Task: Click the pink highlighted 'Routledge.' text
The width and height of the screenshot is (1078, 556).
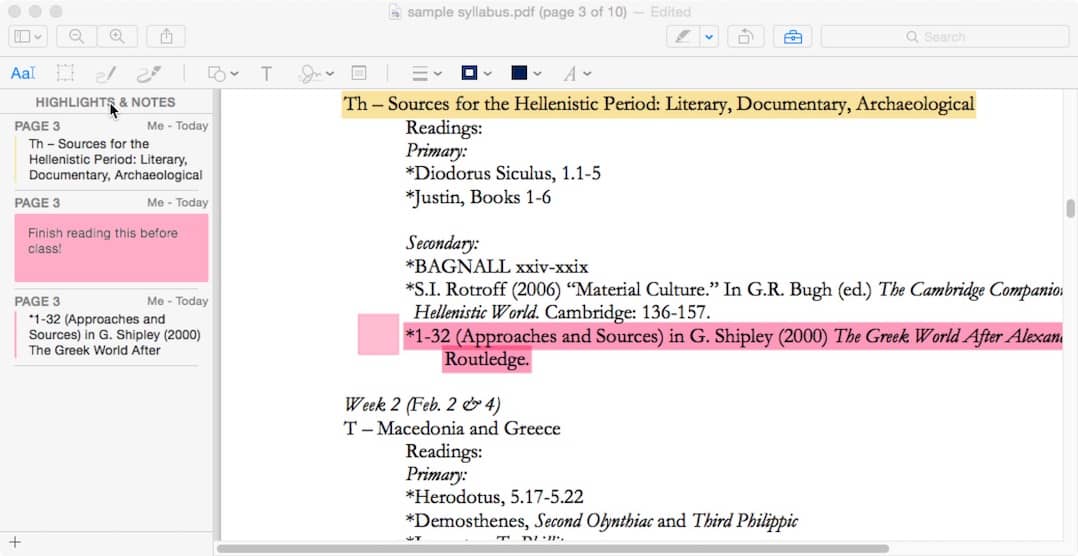Action: 487,359
